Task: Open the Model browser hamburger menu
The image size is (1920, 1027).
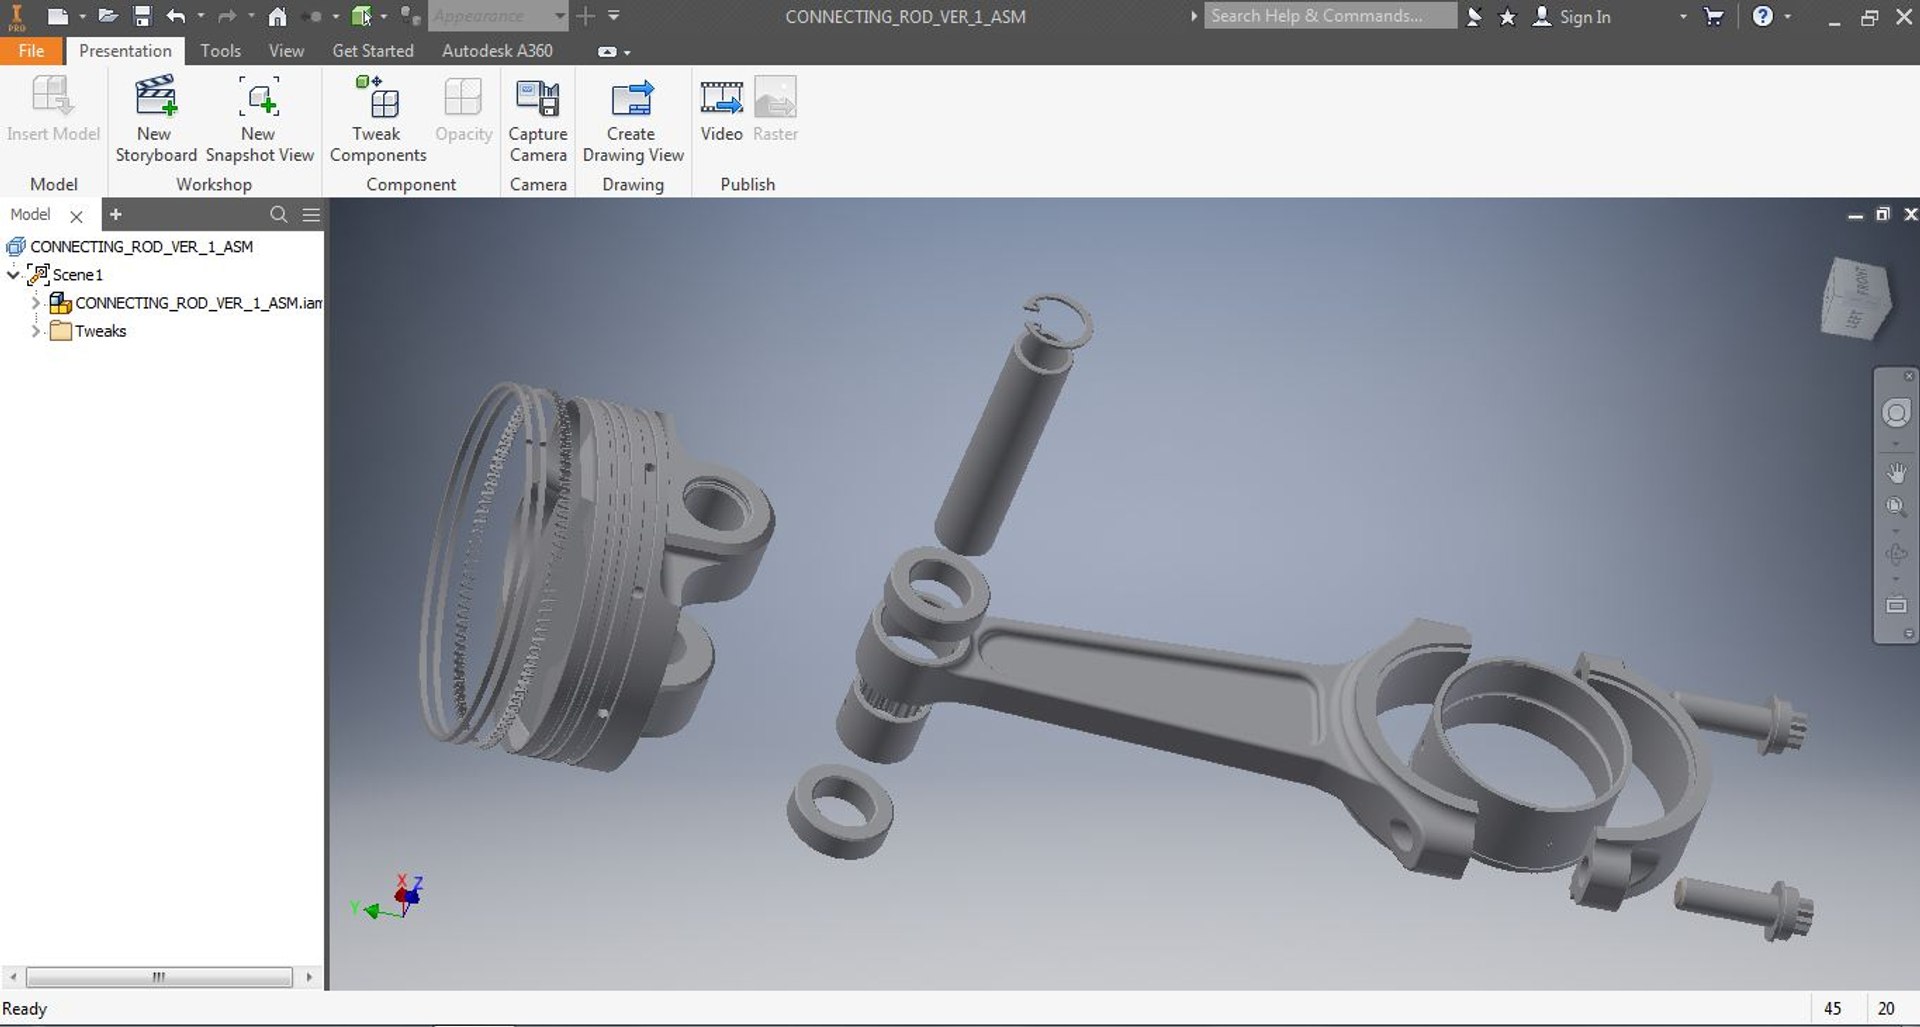Action: coord(311,214)
